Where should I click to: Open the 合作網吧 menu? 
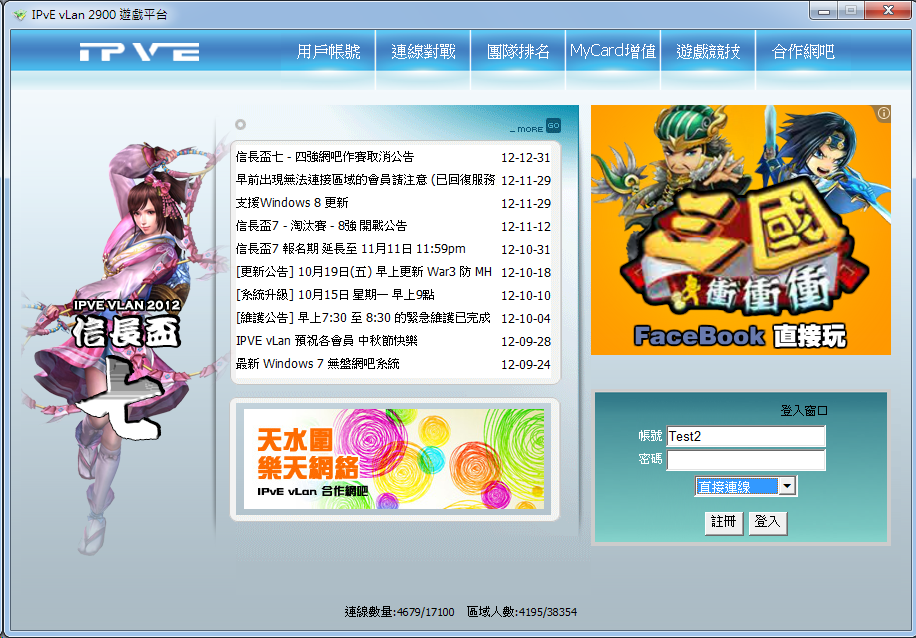(803, 52)
